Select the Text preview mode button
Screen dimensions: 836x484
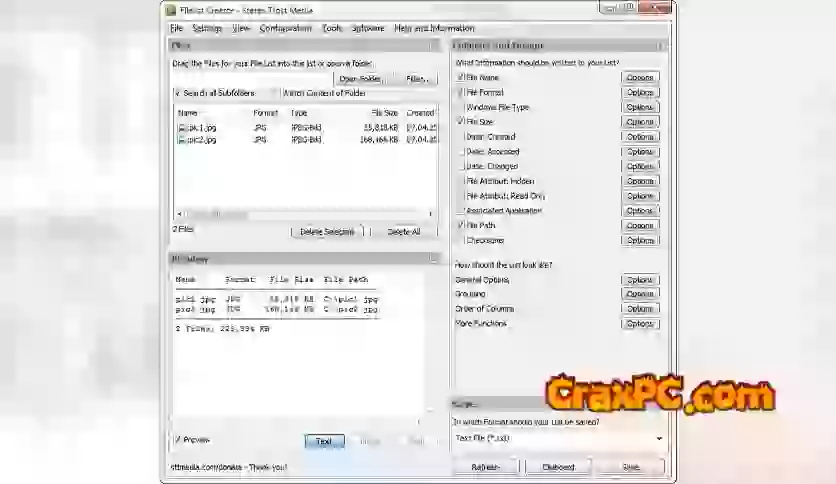324,441
